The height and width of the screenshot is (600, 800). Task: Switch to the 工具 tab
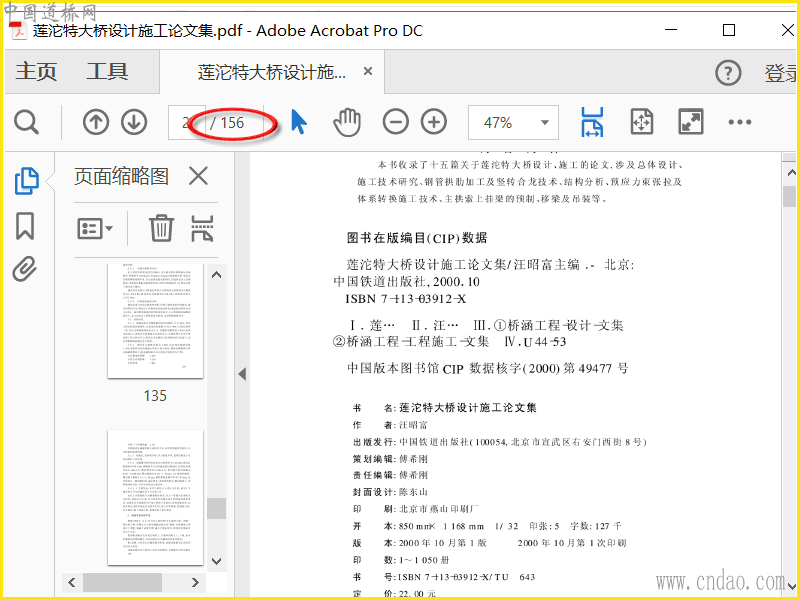107,71
